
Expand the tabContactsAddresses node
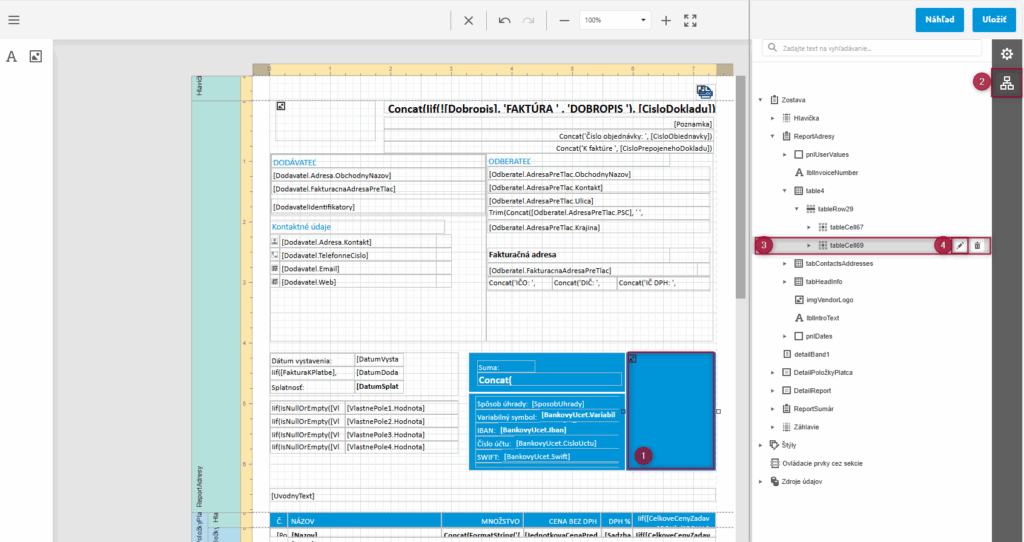785,263
